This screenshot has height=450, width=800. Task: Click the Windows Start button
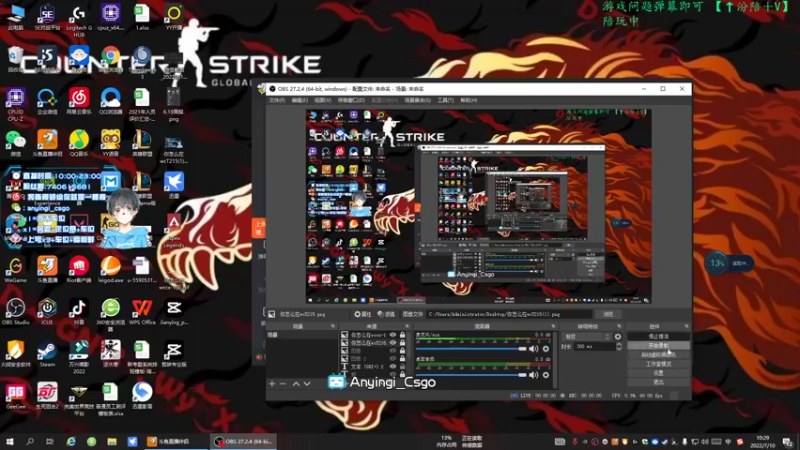point(9,441)
